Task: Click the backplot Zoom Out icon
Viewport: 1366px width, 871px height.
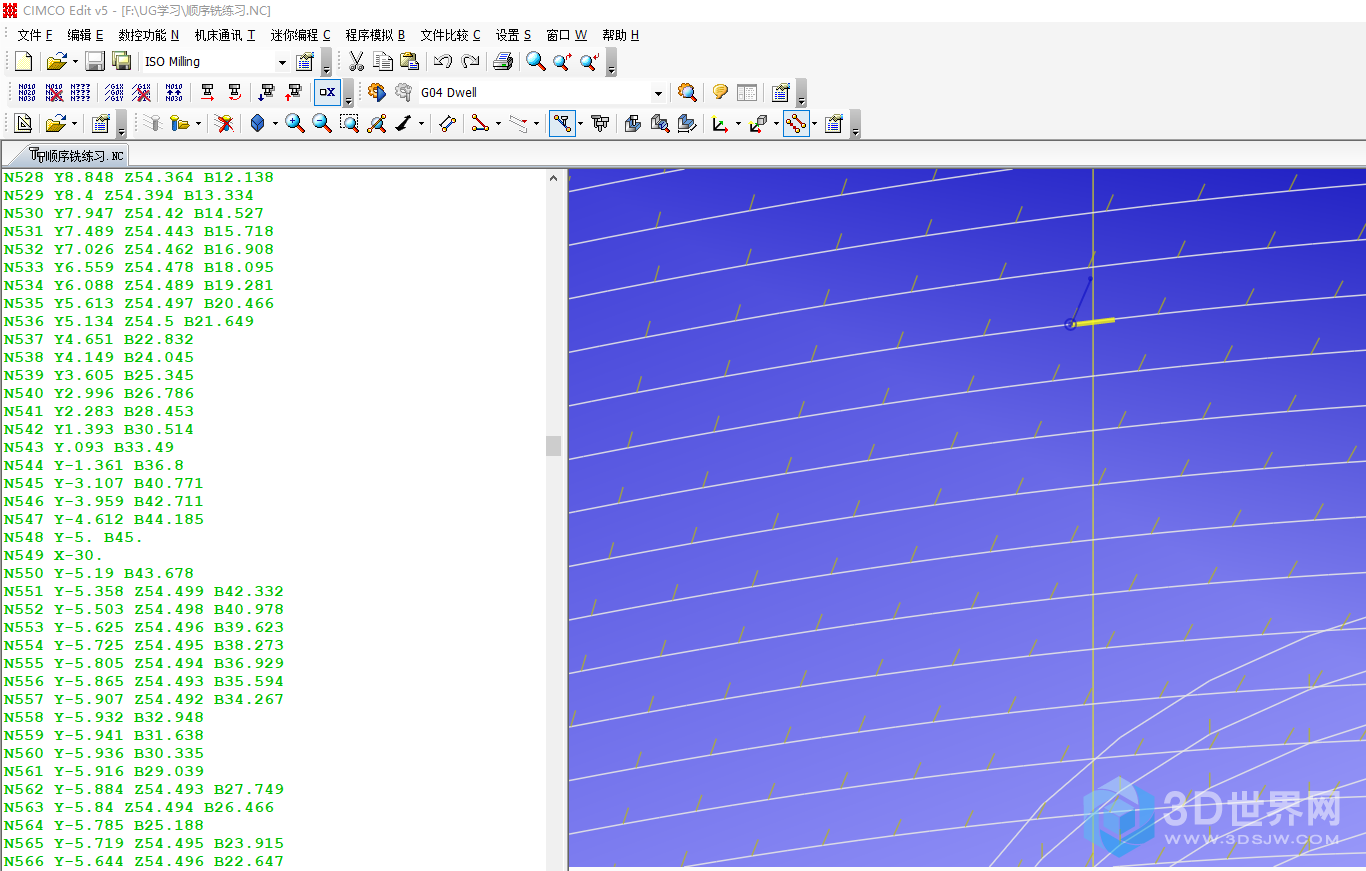Action: pos(322,124)
